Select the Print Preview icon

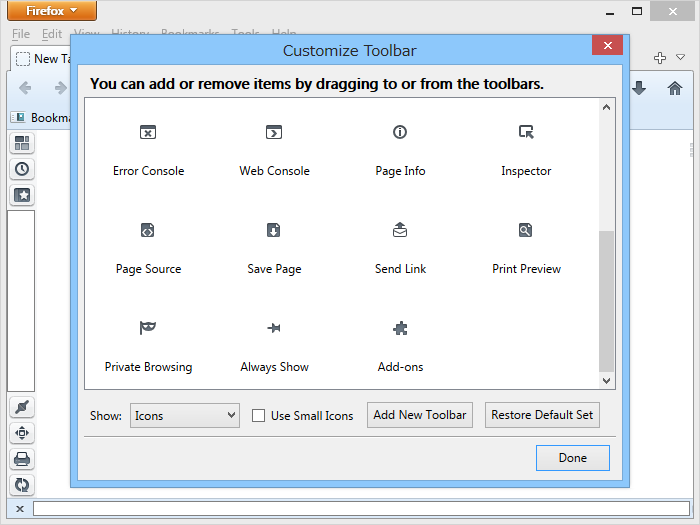[x=526, y=230]
